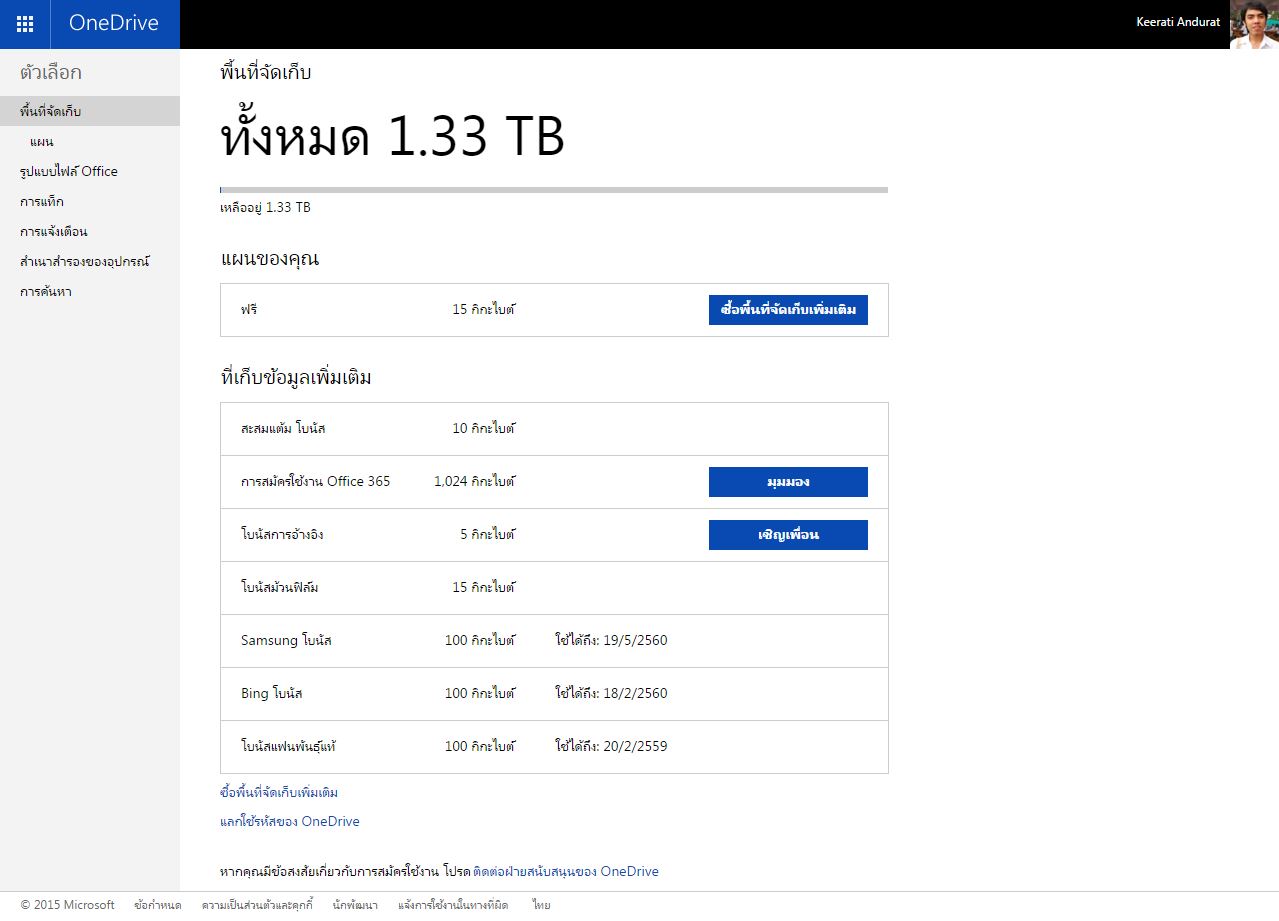Click the blue ซื้อพื้นที่จัดเก็บเพิ่มเติม button

point(788,310)
